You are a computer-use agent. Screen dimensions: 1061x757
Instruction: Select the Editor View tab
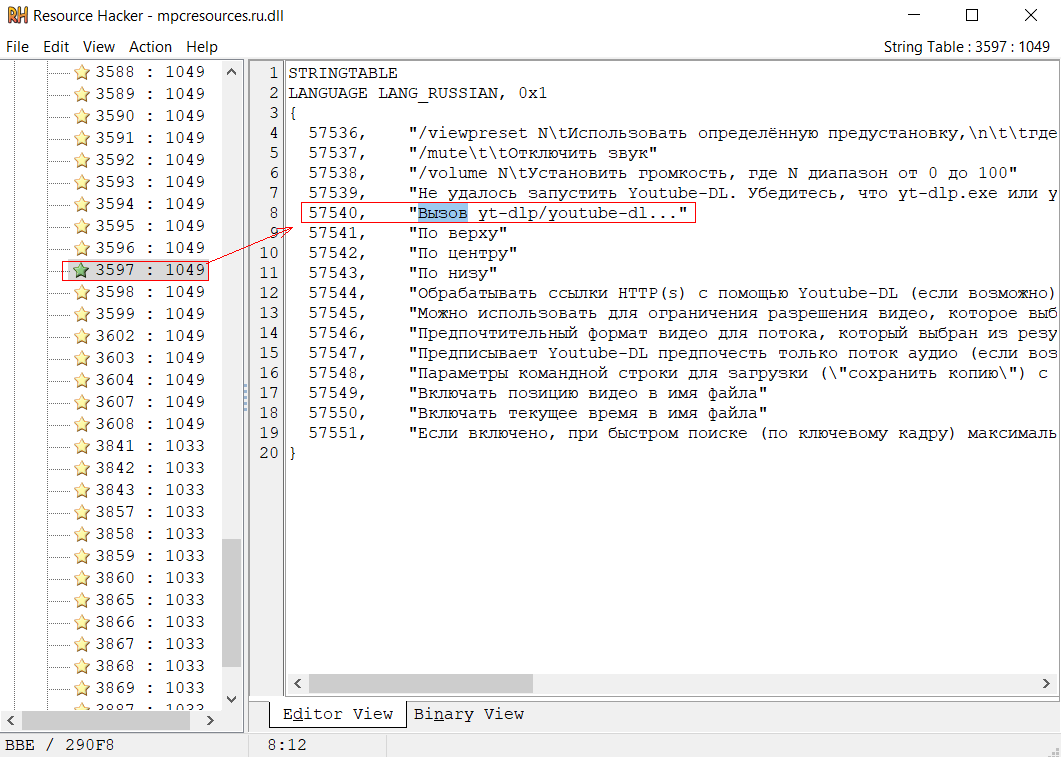click(x=338, y=714)
